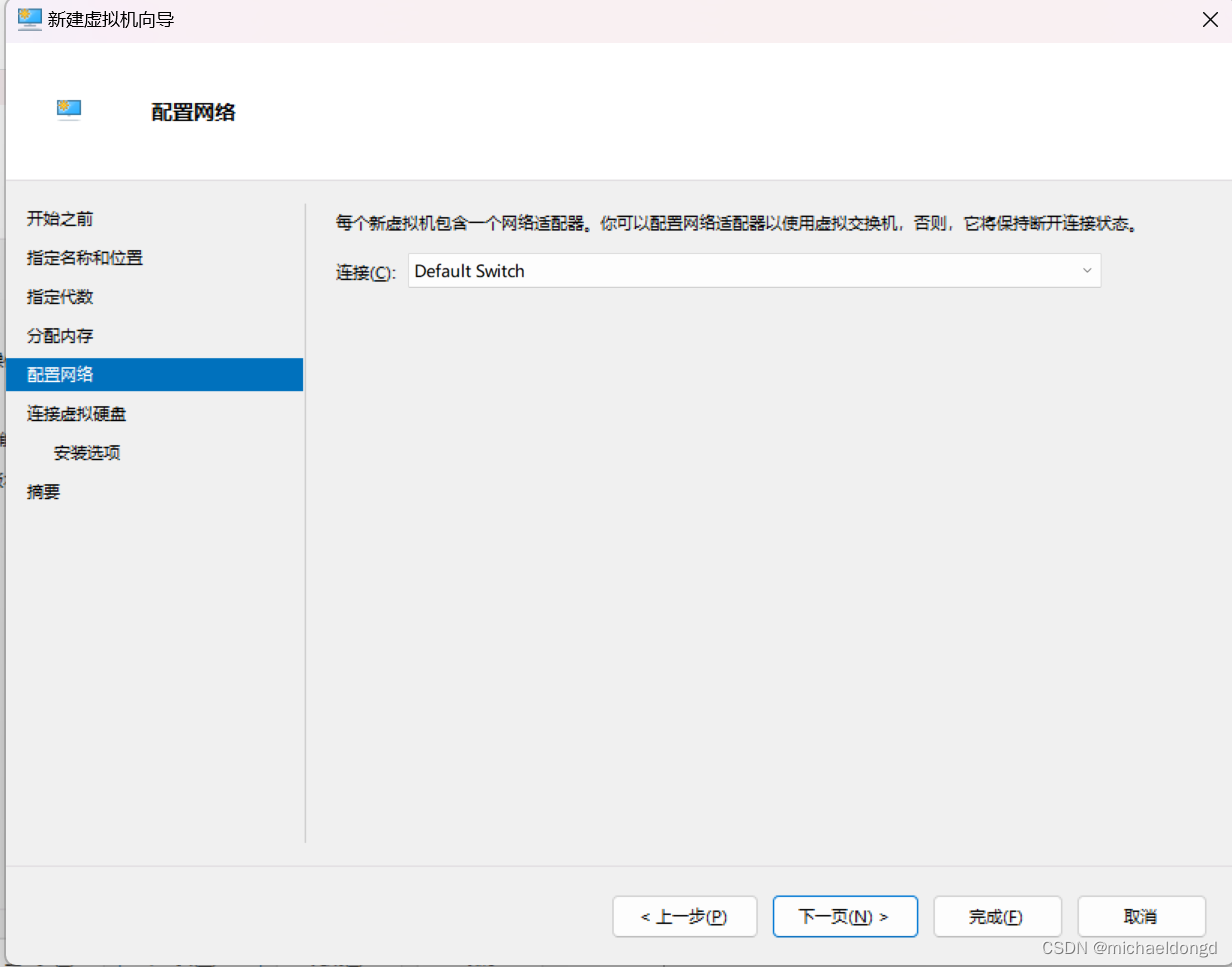Click the wizard icon in the title bar
Image resolution: width=1232 pixels, height=967 pixels.
[30, 19]
